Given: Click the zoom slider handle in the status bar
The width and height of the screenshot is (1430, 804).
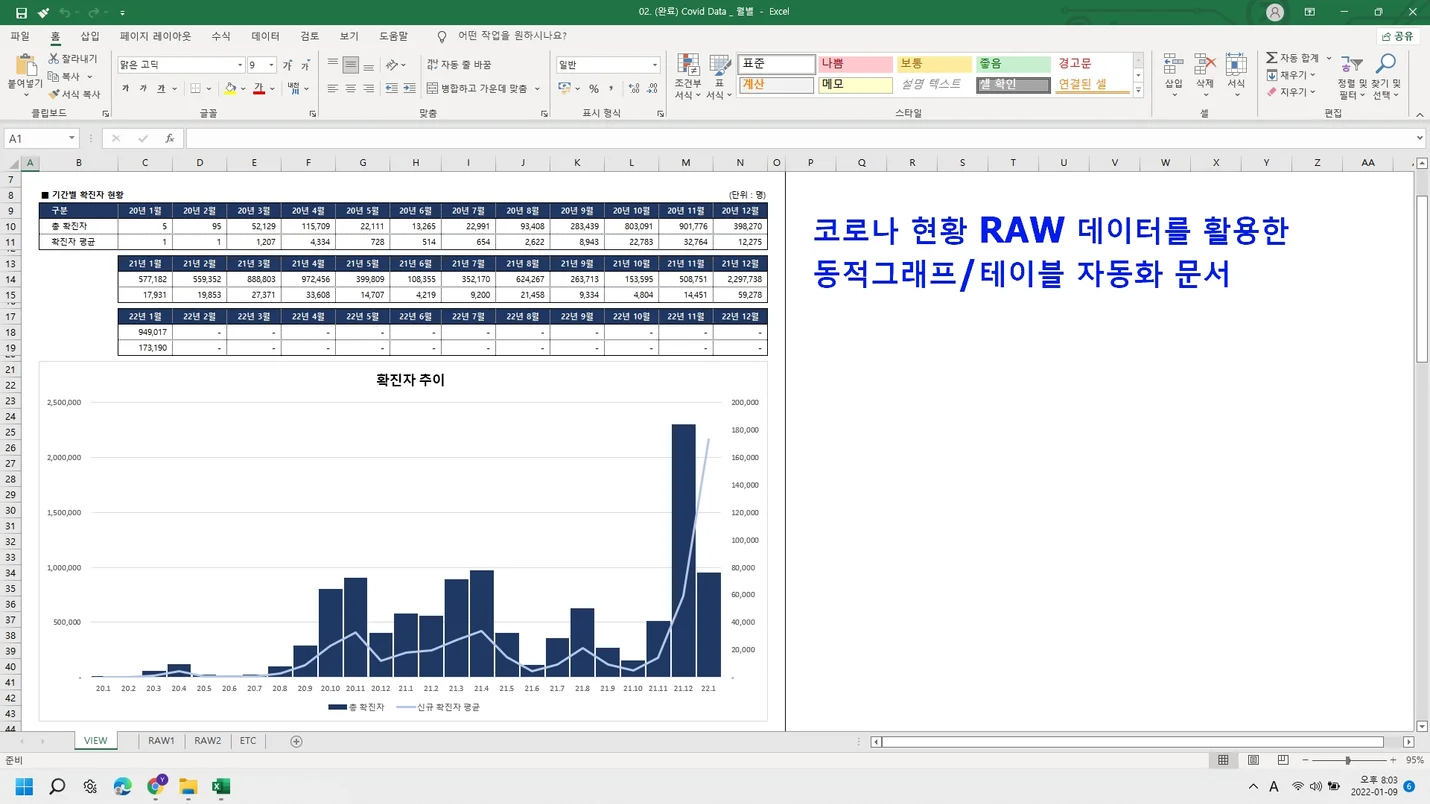Looking at the screenshot, I should pos(1347,760).
